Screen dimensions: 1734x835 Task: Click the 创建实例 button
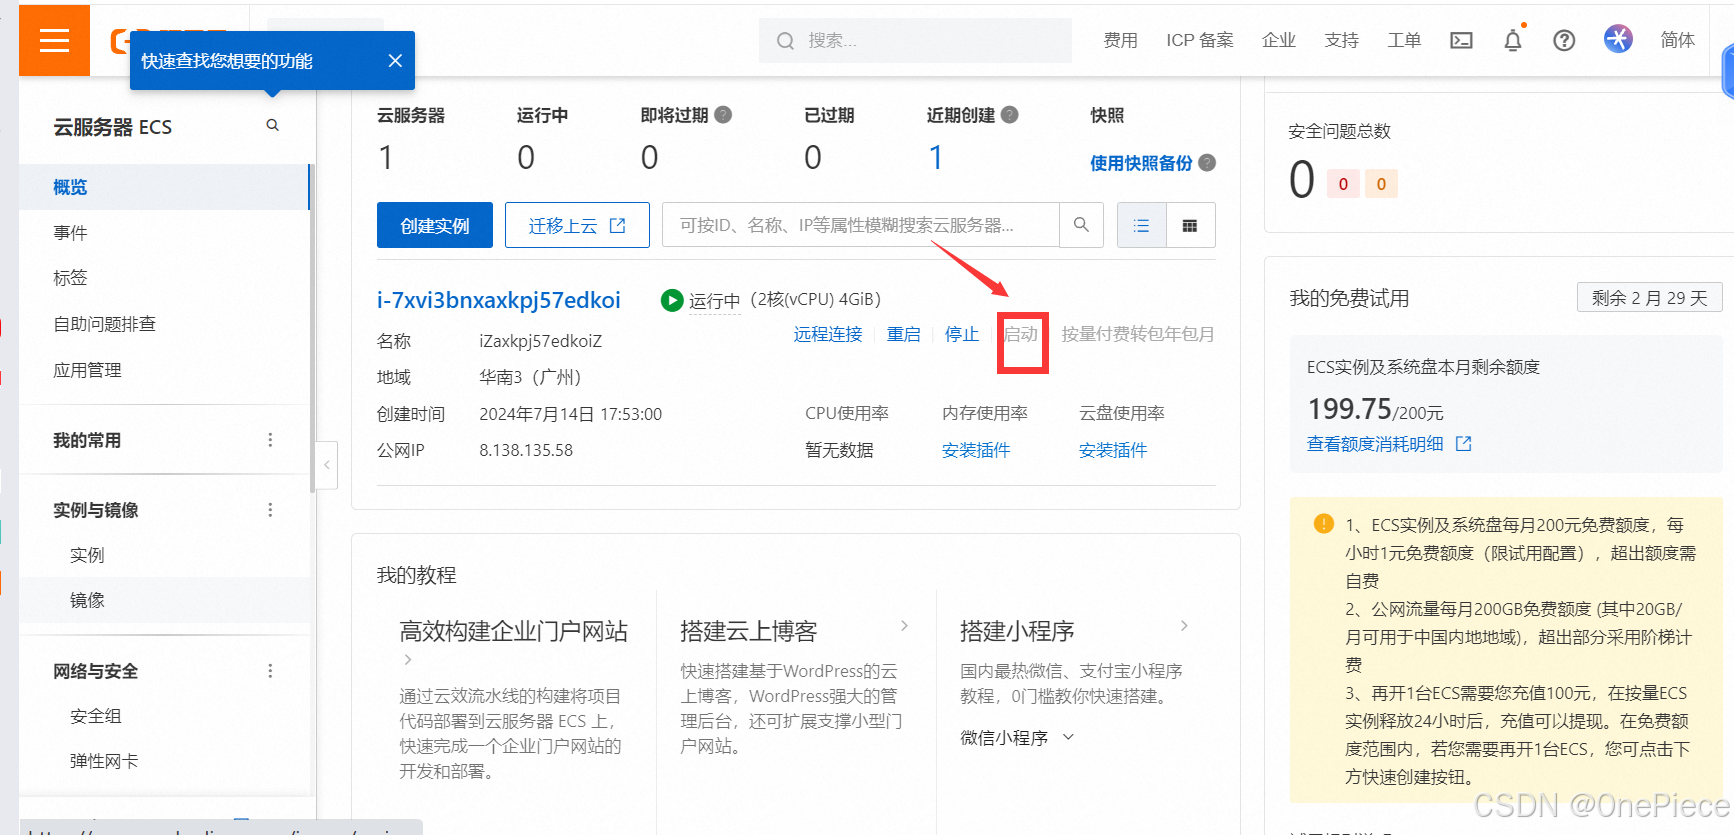[x=435, y=225]
